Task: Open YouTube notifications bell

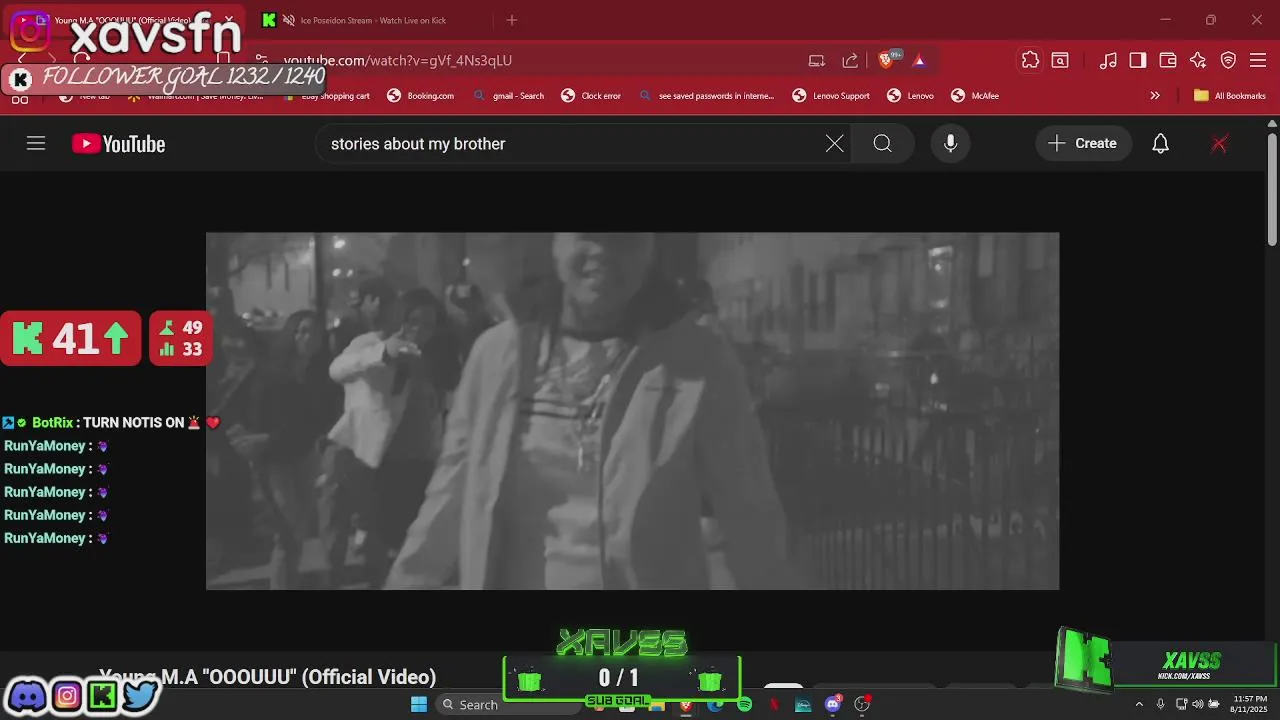Action: (x=1160, y=144)
